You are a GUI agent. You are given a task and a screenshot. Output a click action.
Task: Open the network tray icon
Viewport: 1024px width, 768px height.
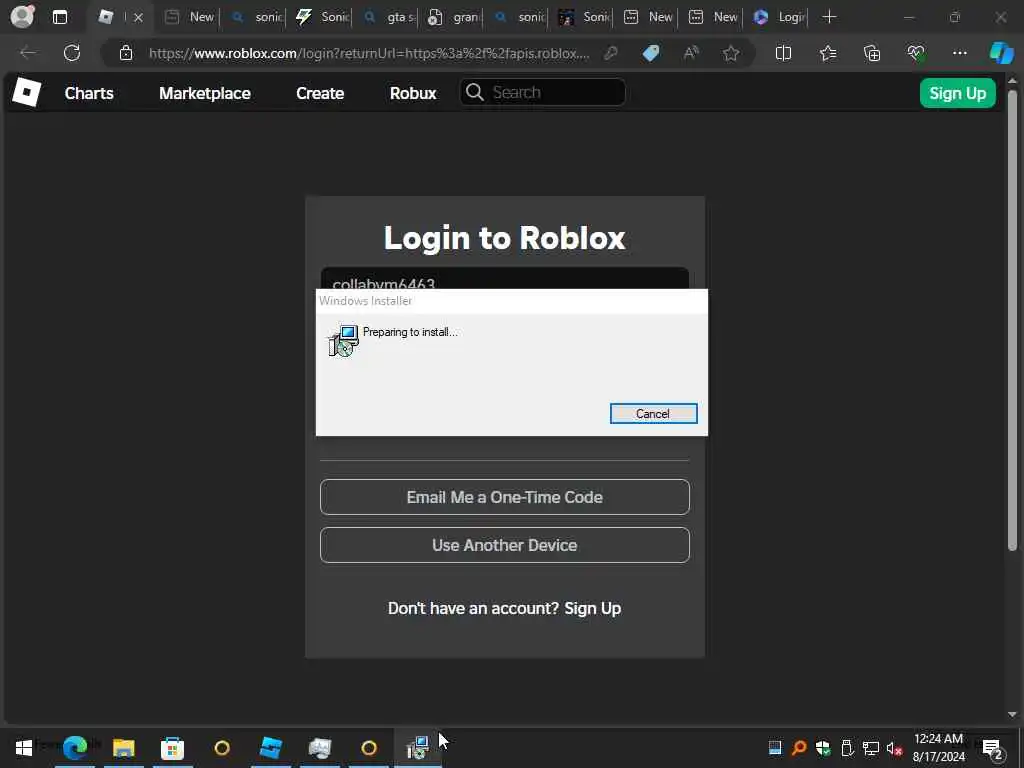[x=871, y=748]
